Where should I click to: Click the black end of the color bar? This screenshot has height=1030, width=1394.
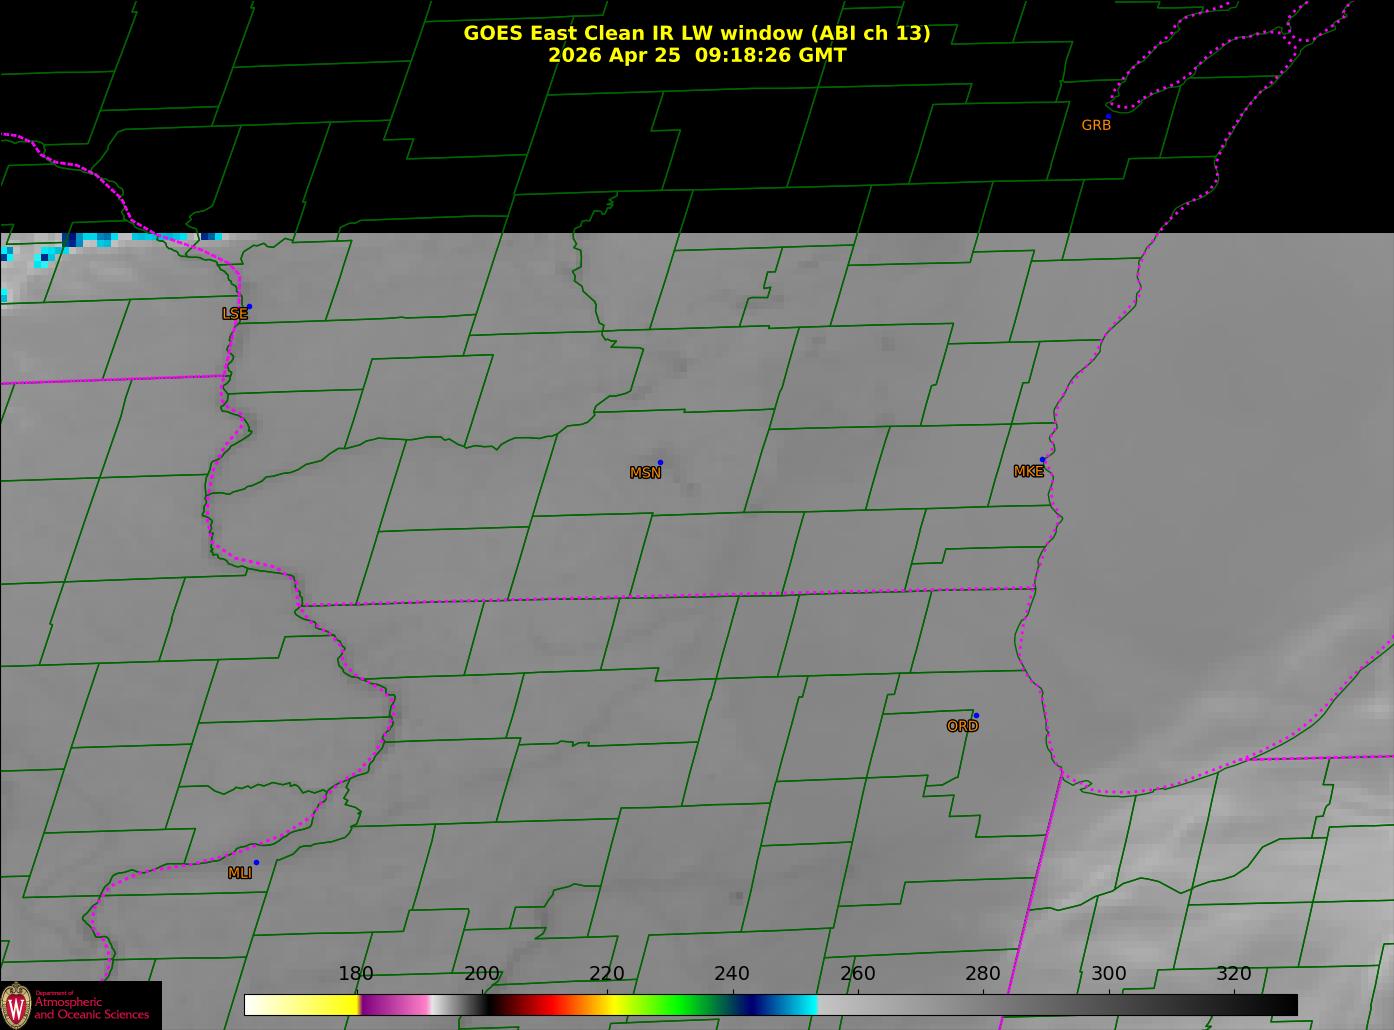(x=1270, y=1004)
